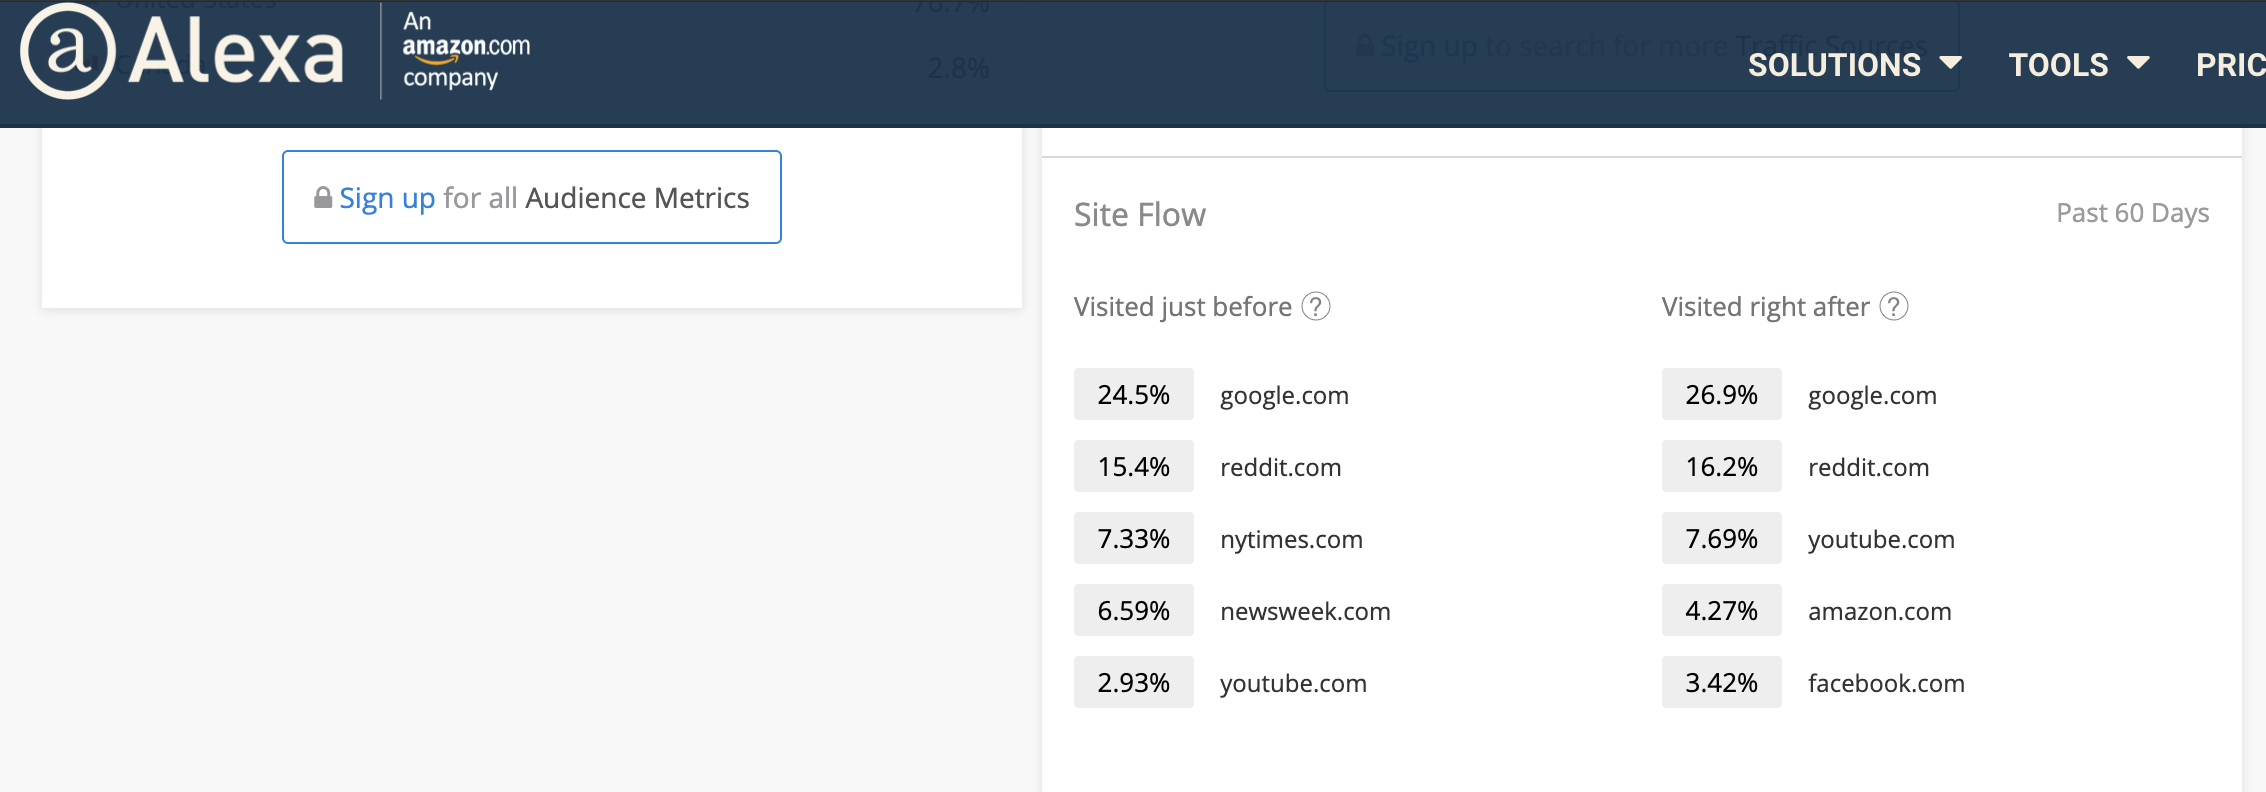Viewport: 2266px width, 792px height.
Task: Open newsweek.com in the Site Flow list
Action: pyautogui.click(x=1305, y=612)
